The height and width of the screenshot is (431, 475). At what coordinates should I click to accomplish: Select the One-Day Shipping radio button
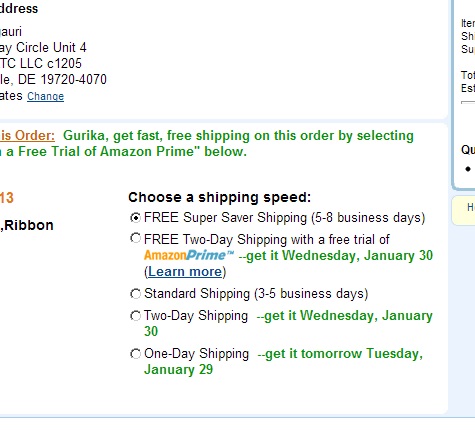pos(135,354)
